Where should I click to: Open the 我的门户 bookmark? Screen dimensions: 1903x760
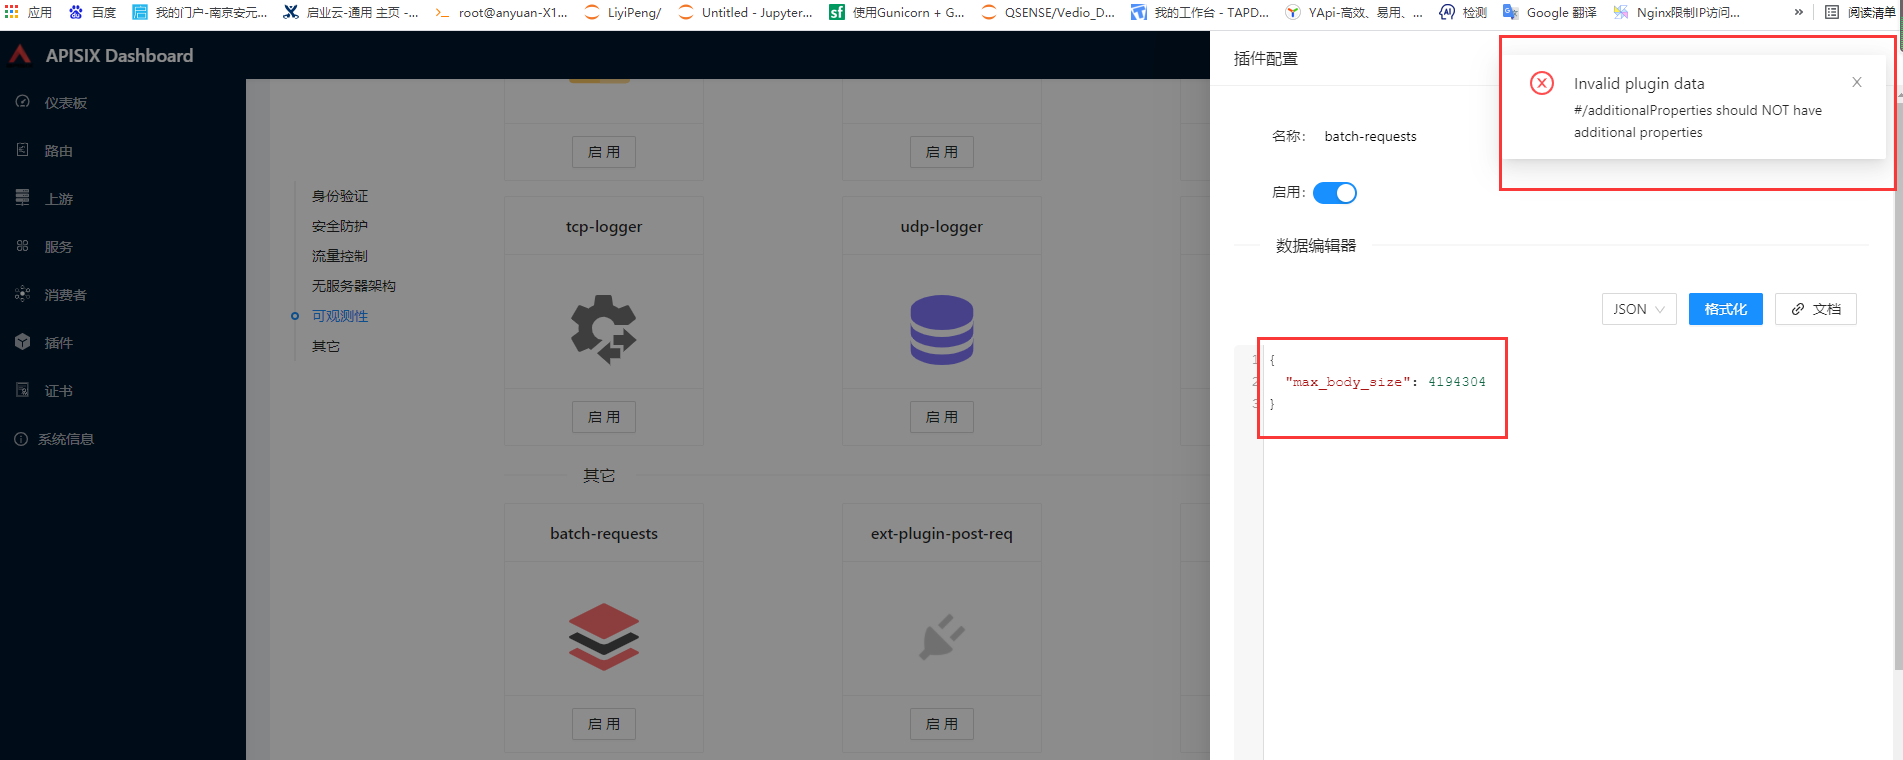(x=200, y=12)
